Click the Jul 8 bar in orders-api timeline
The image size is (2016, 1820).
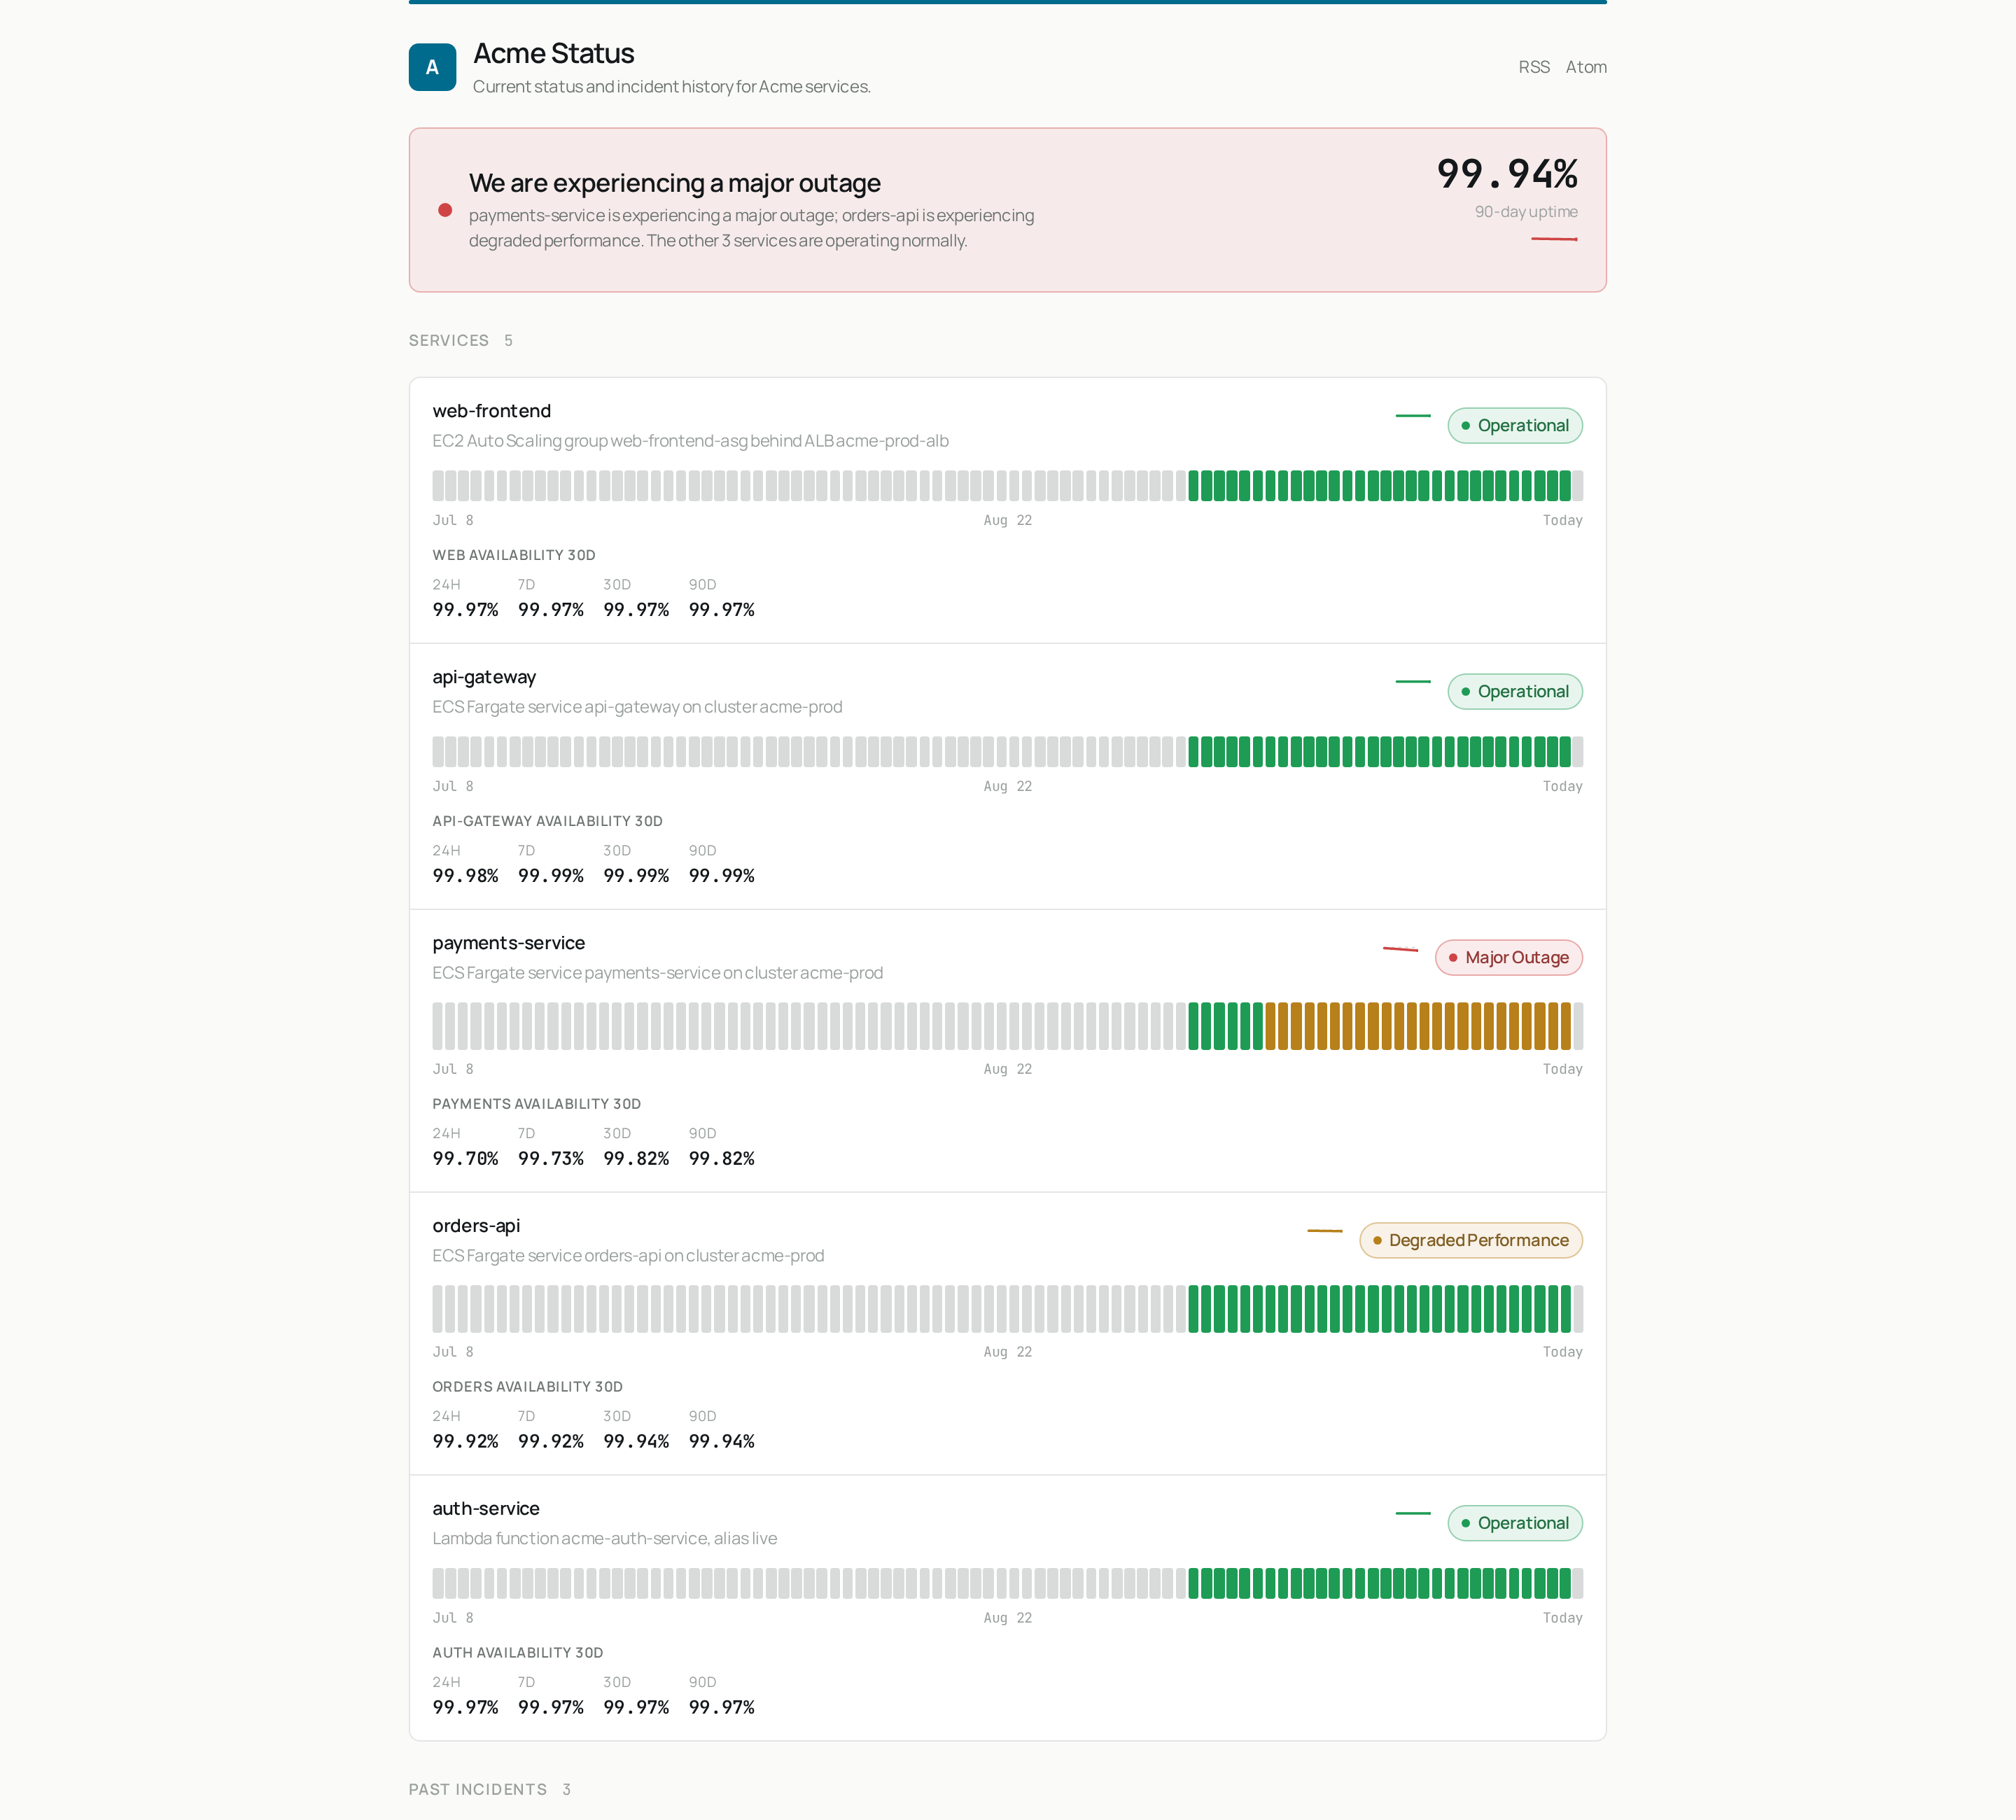tap(438, 1309)
